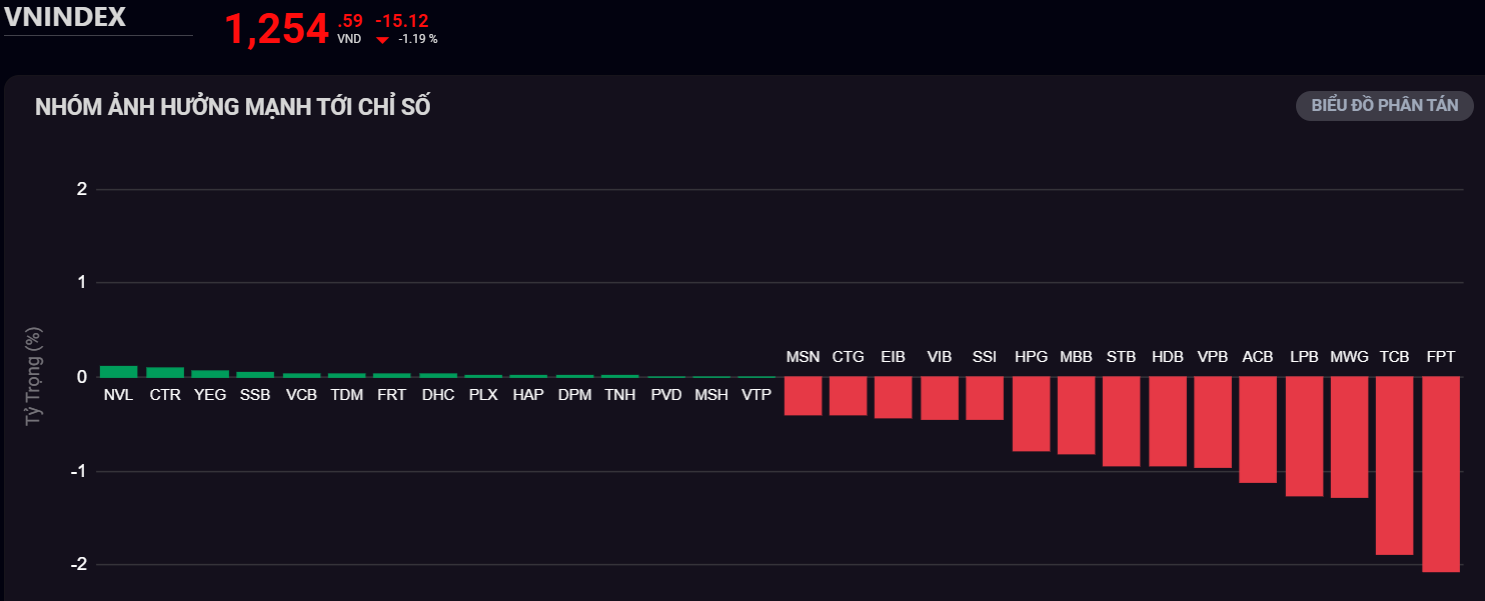Click the green NVL bar

(x=118, y=371)
